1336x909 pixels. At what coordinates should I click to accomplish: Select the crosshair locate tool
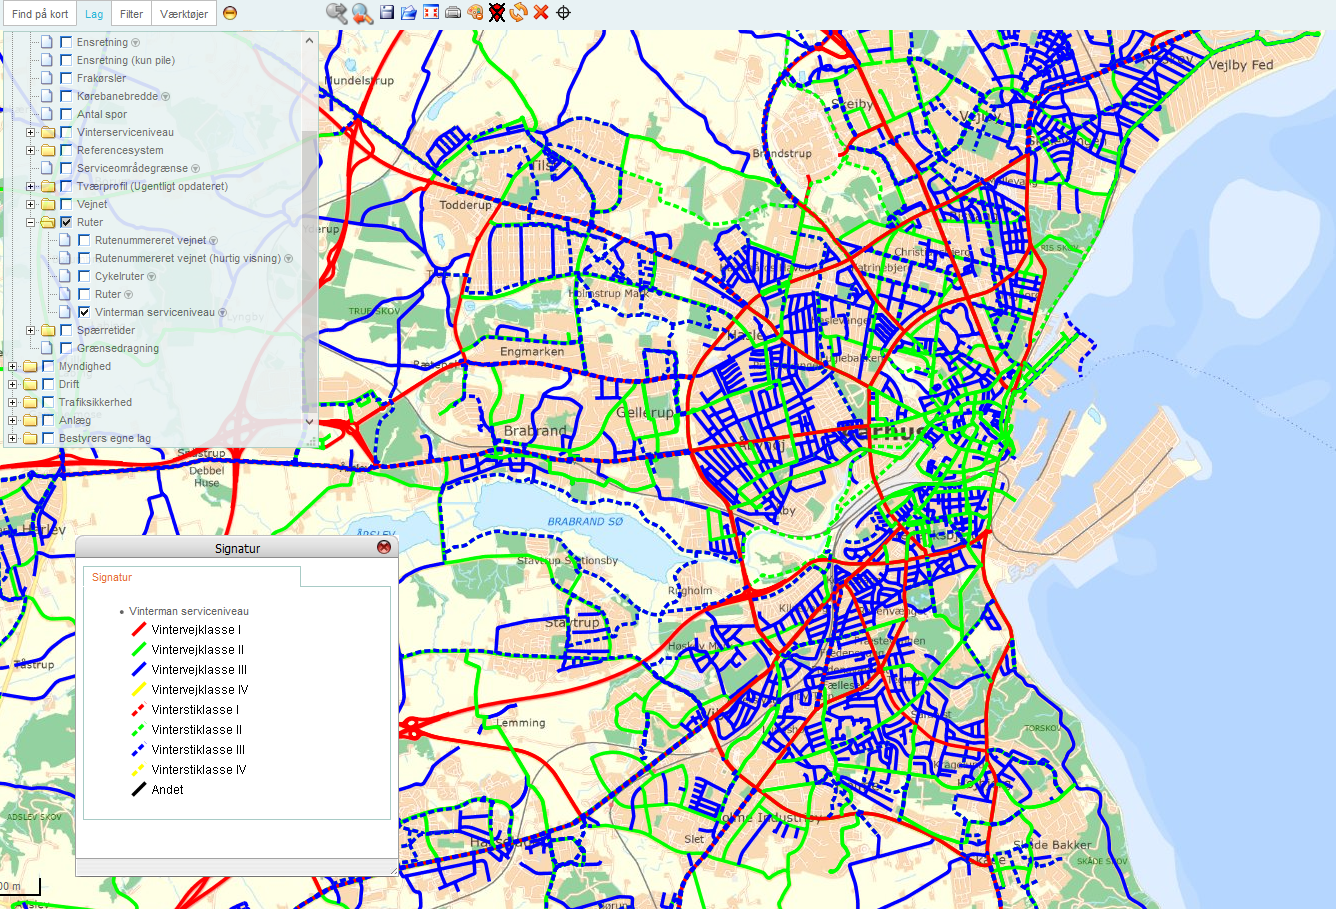[x=563, y=13]
